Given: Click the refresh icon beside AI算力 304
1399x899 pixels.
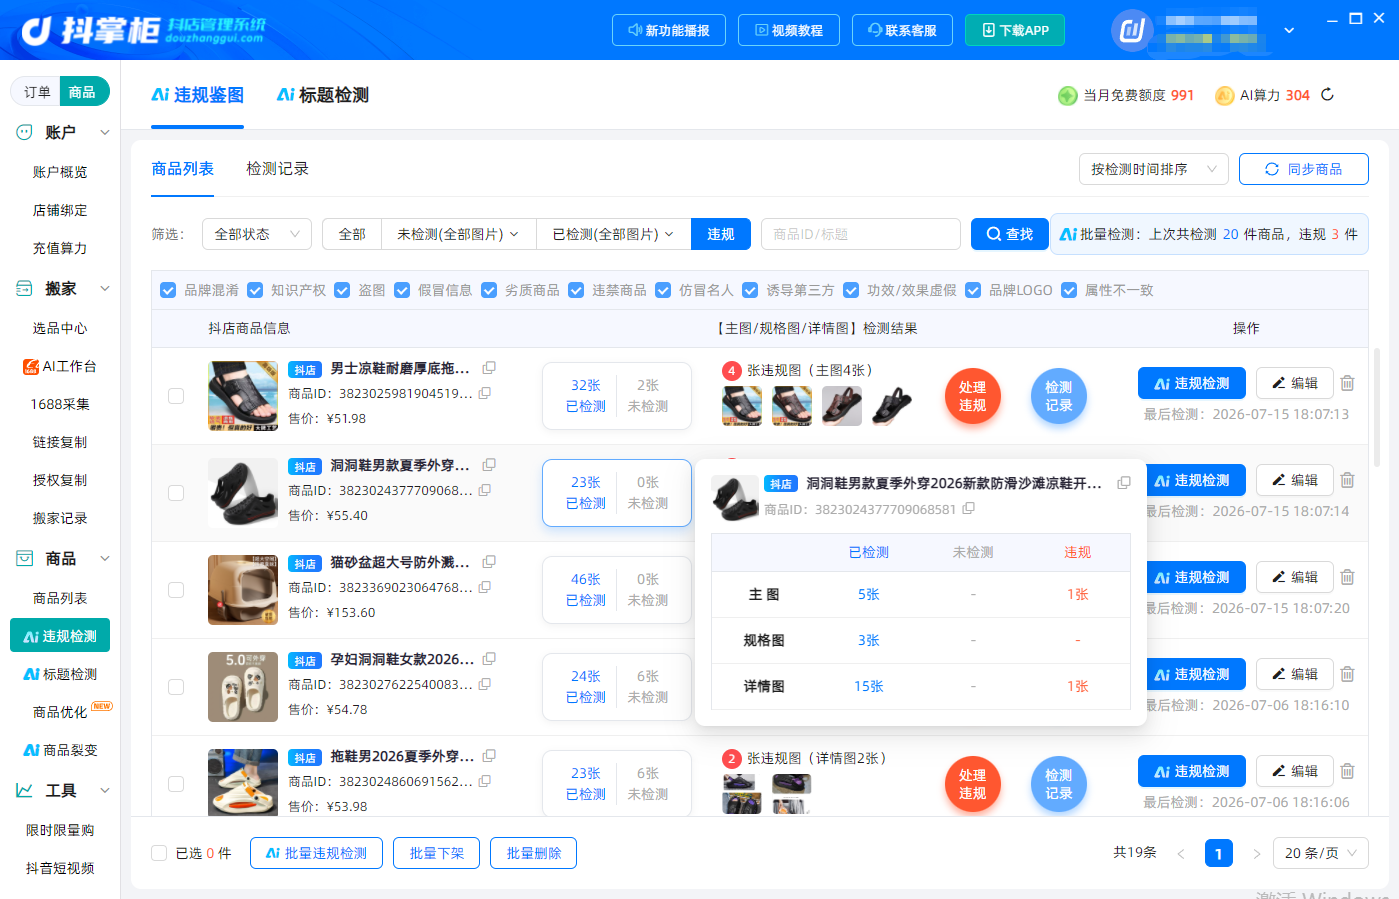Looking at the screenshot, I should point(1327,95).
